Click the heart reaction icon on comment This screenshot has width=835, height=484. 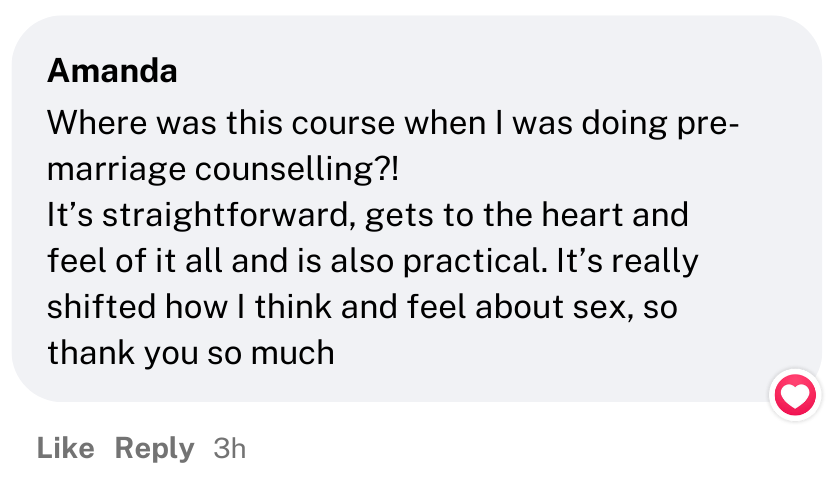797,396
